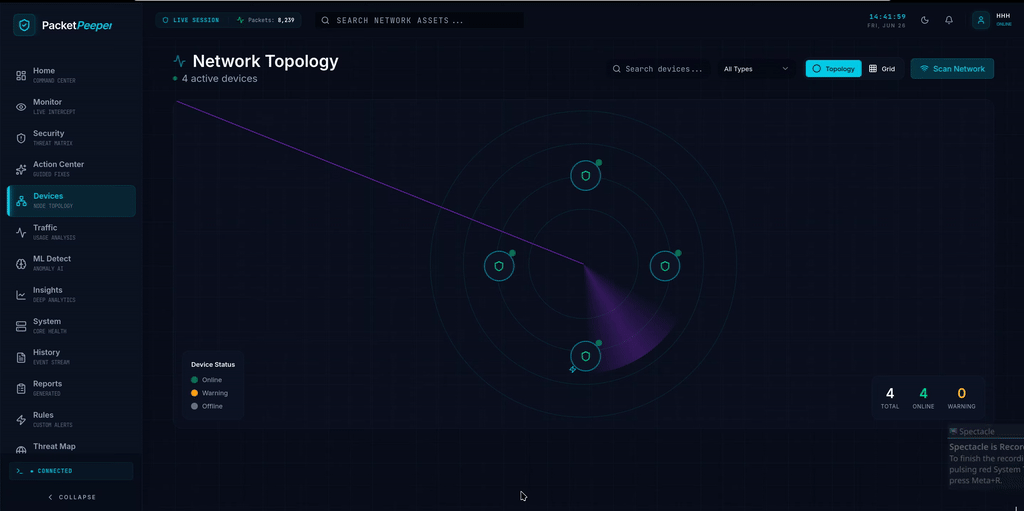Open Action Center Guided Fixes
The image size is (1024, 511).
pos(72,169)
